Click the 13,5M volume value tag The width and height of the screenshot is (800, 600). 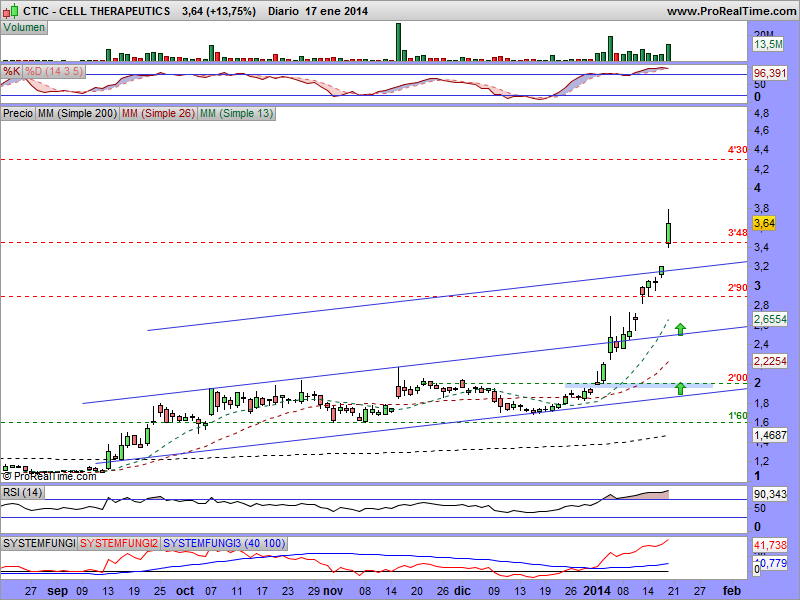(768, 44)
